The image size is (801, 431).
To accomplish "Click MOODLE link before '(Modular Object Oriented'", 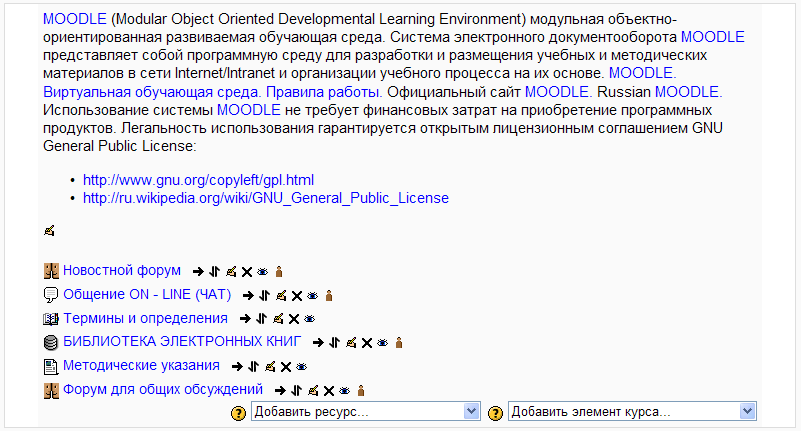I will pyautogui.click(x=75, y=19).
